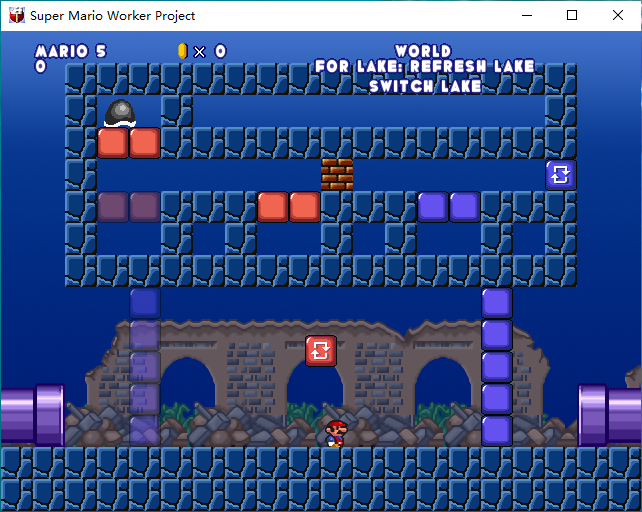The height and width of the screenshot is (512, 642).
Task: Click the WORLD label text
Action: point(423,51)
